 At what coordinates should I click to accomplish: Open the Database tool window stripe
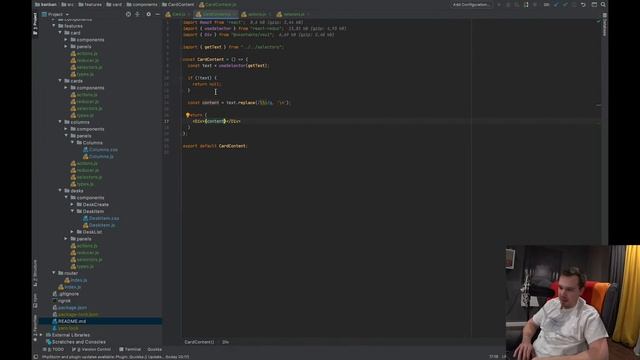[x=604, y=24]
